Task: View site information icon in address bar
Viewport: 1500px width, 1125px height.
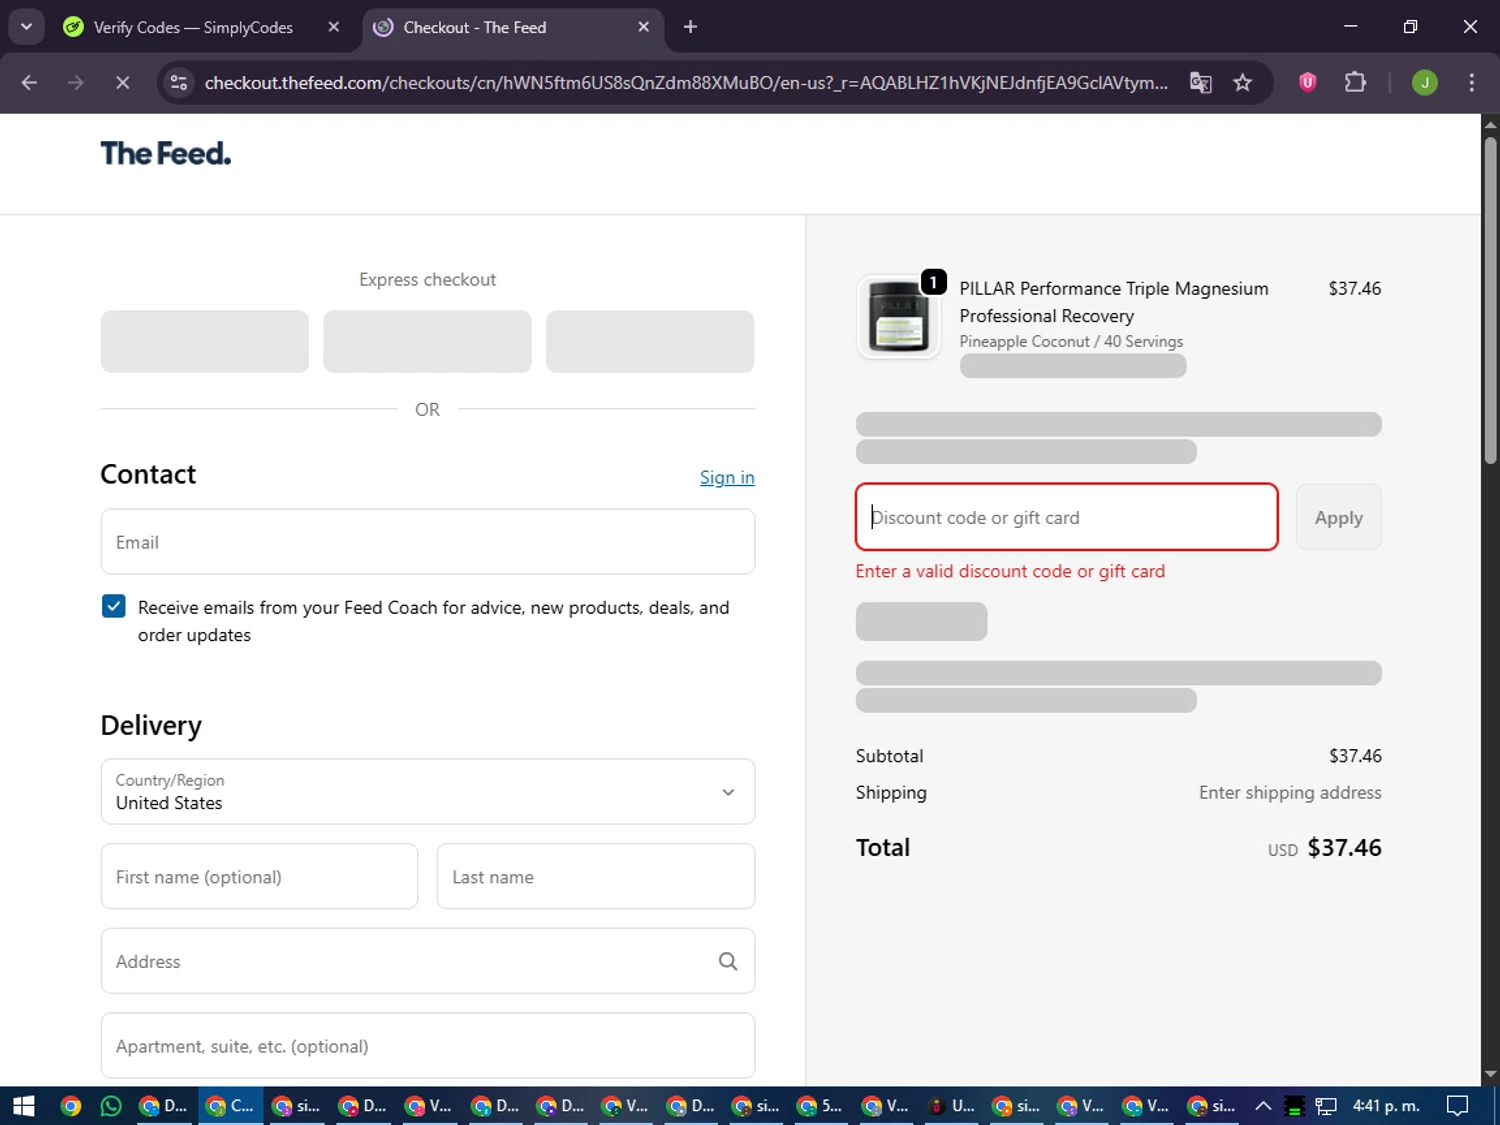Action: [x=179, y=83]
